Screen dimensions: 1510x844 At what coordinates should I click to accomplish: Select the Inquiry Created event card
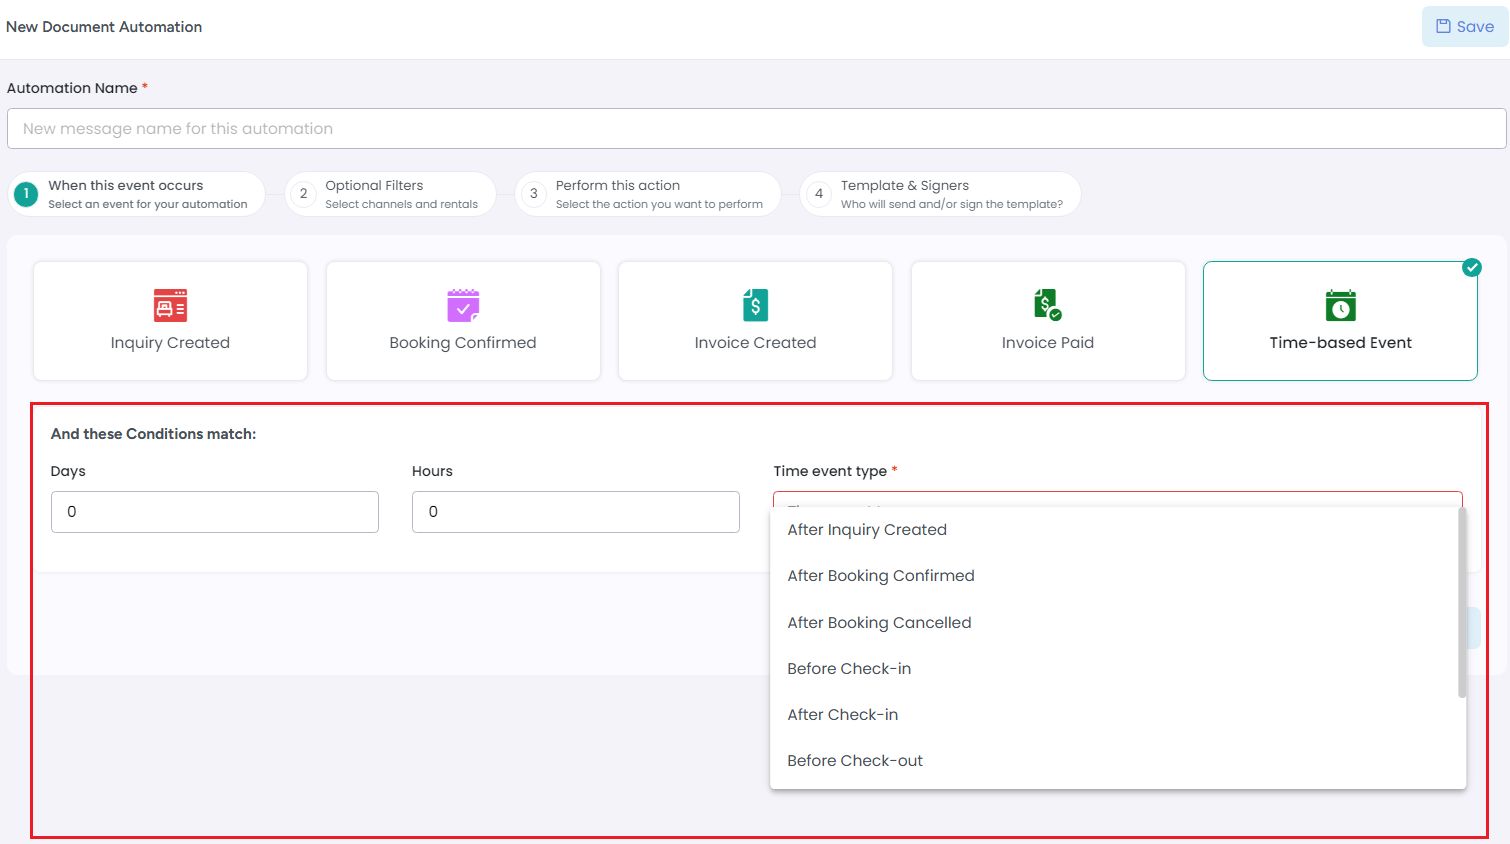click(170, 321)
